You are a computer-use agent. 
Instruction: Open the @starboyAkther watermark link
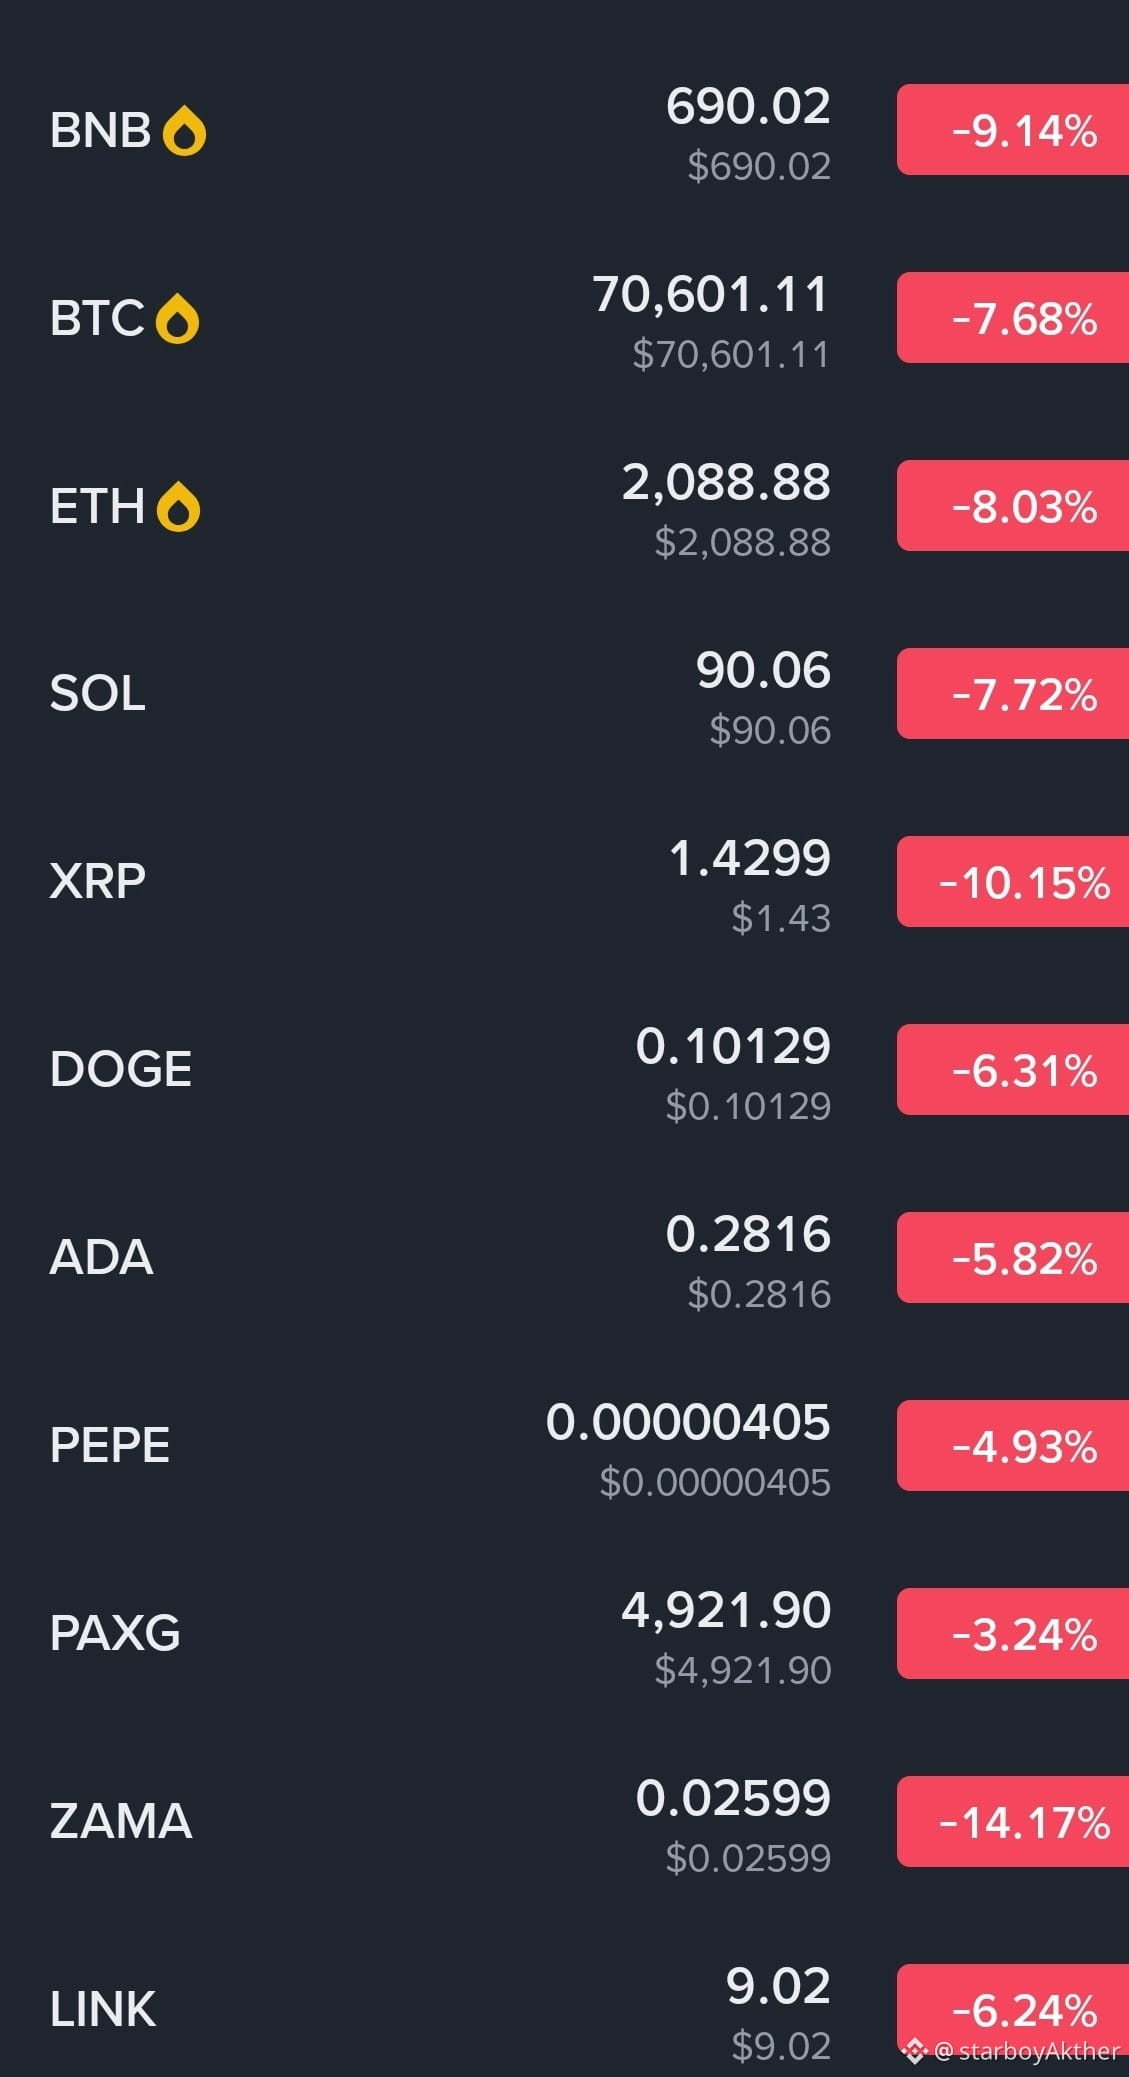(1027, 2052)
